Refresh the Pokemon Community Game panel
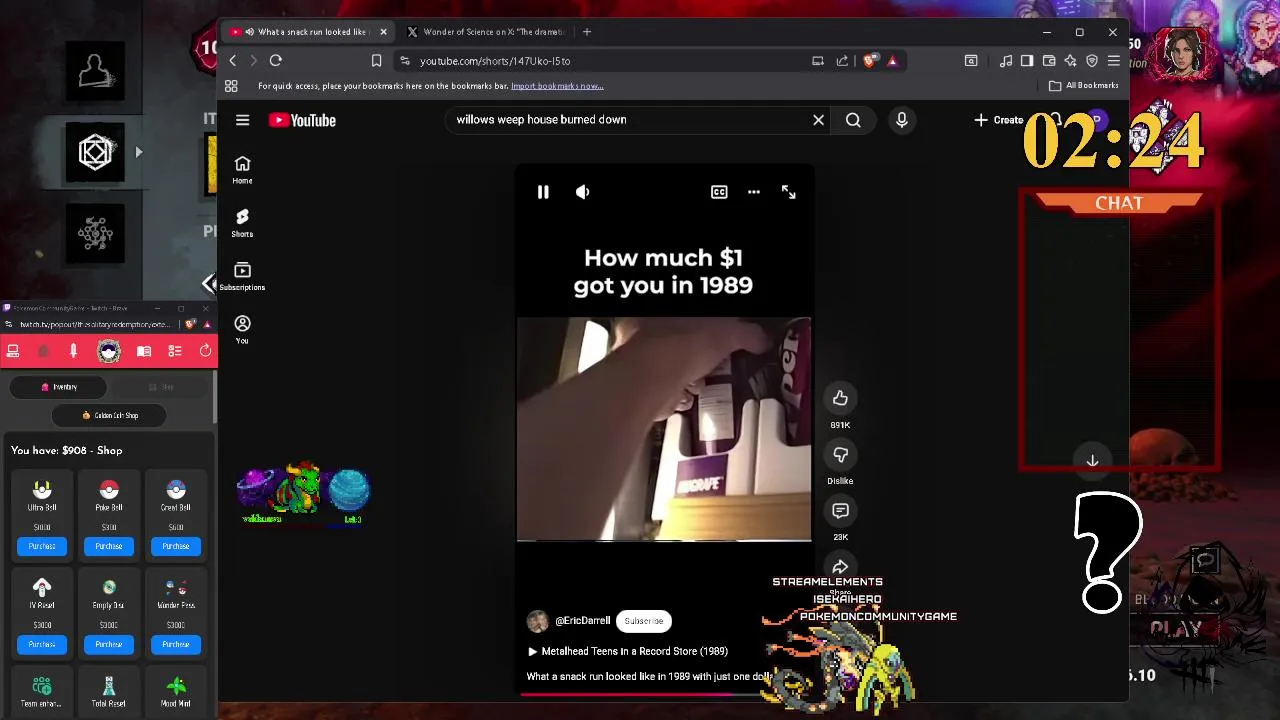The height and width of the screenshot is (720, 1280). (205, 351)
